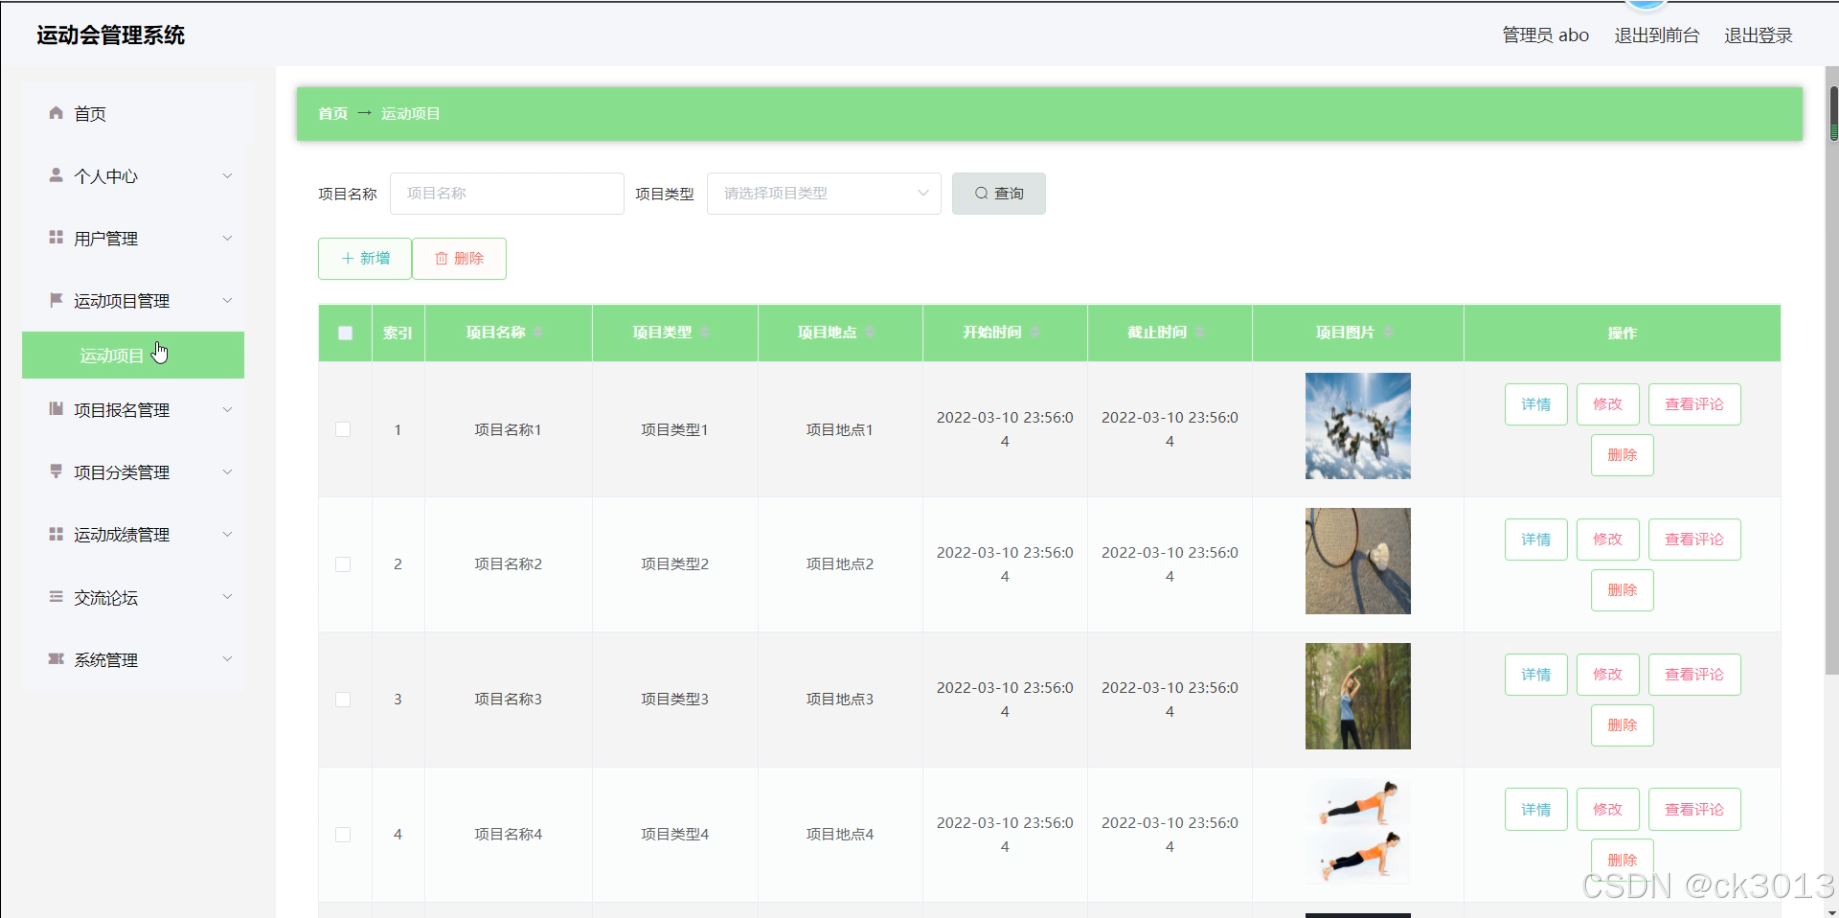
Task: Open plank exercise thumbnail in row 4
Action: point(1358,831)
